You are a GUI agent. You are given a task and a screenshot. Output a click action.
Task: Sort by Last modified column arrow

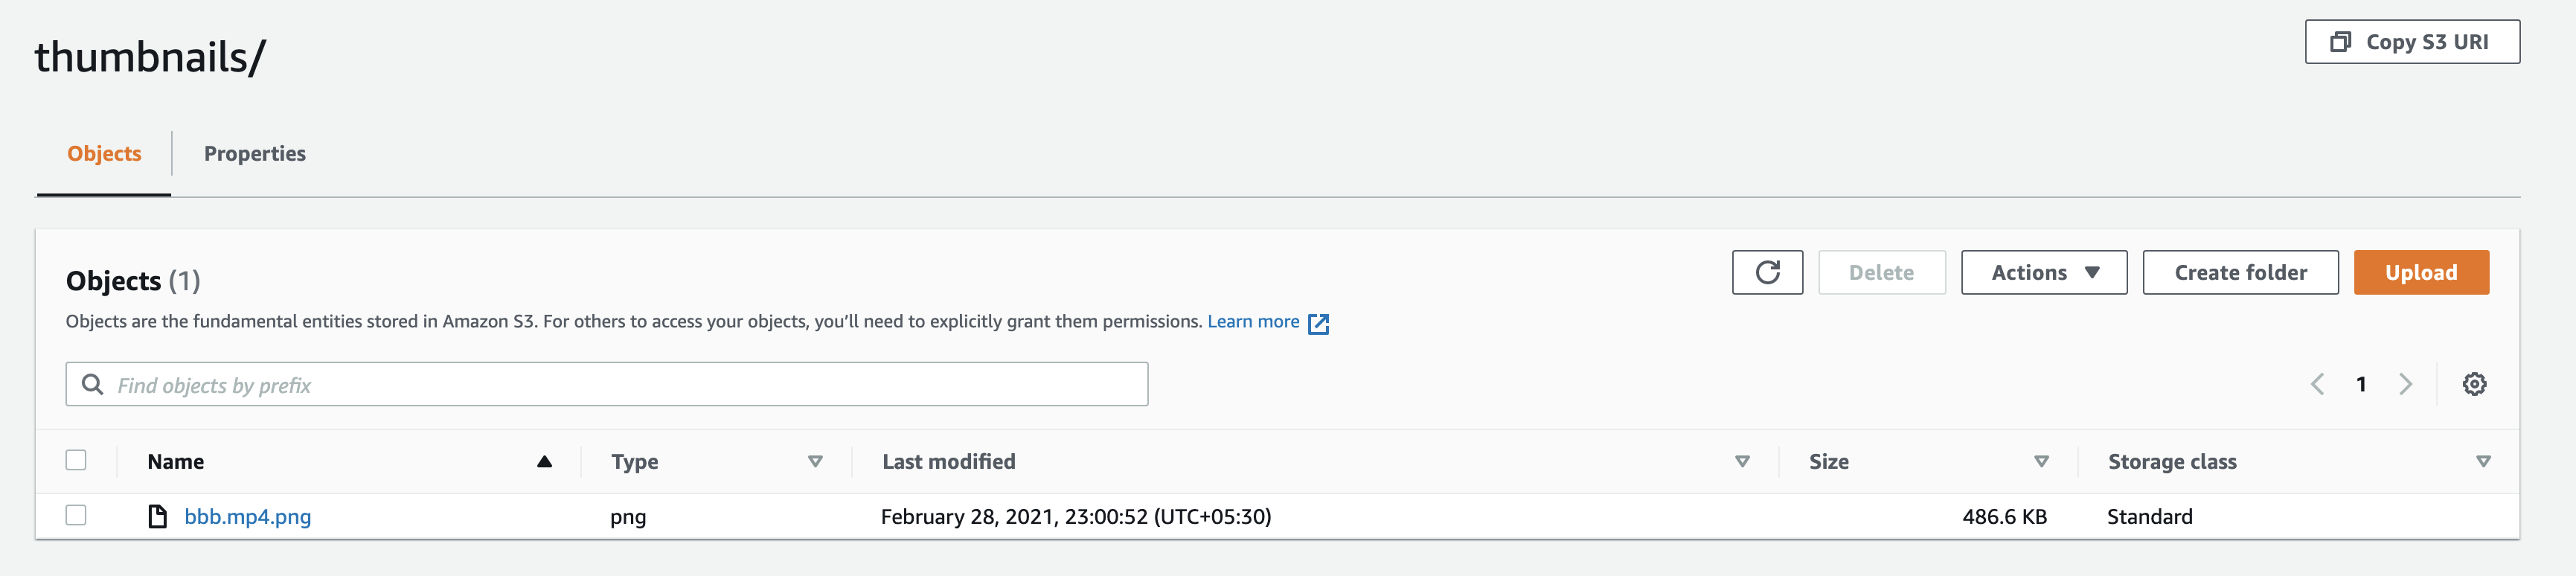[1742, 461]
